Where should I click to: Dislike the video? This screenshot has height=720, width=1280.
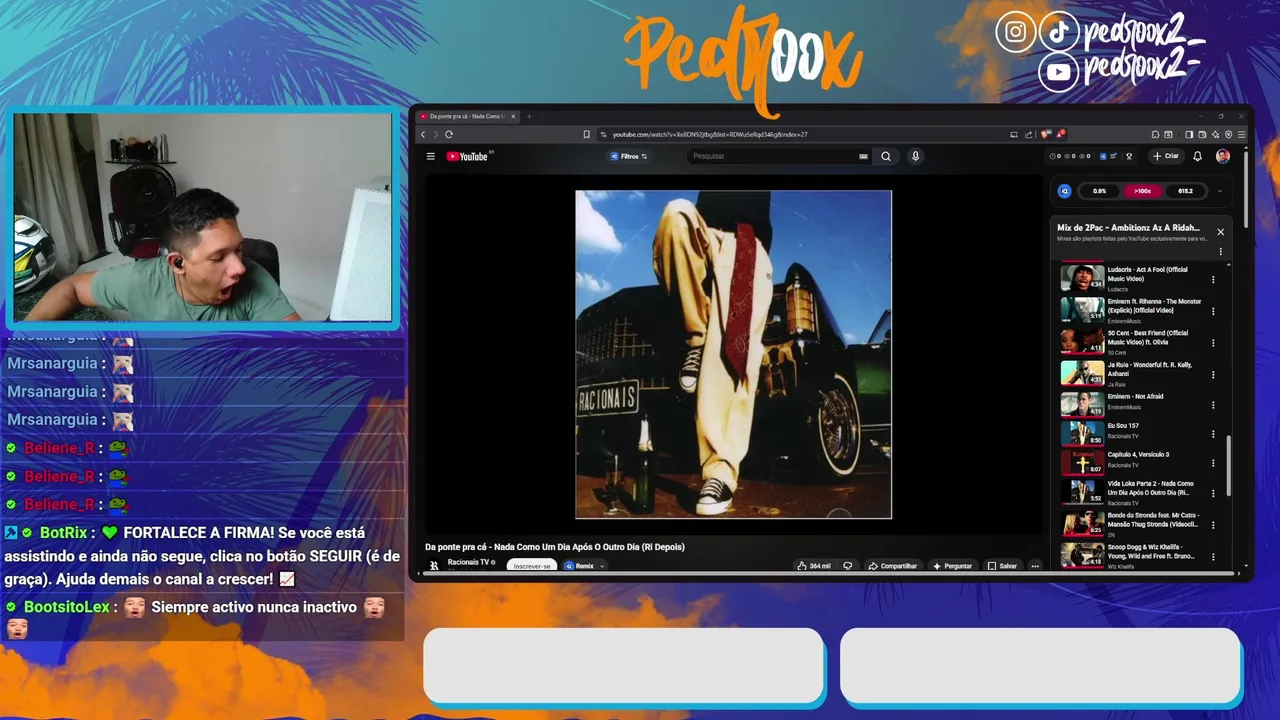848,566
